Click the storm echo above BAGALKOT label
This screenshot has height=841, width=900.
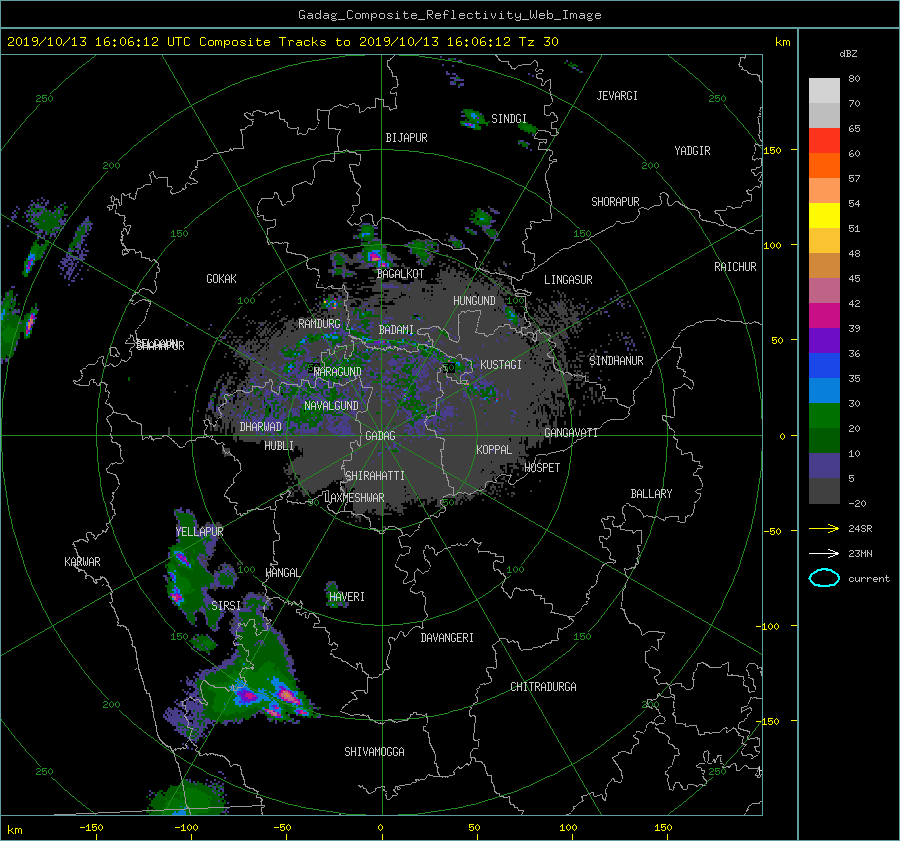[x=375, y=254]
